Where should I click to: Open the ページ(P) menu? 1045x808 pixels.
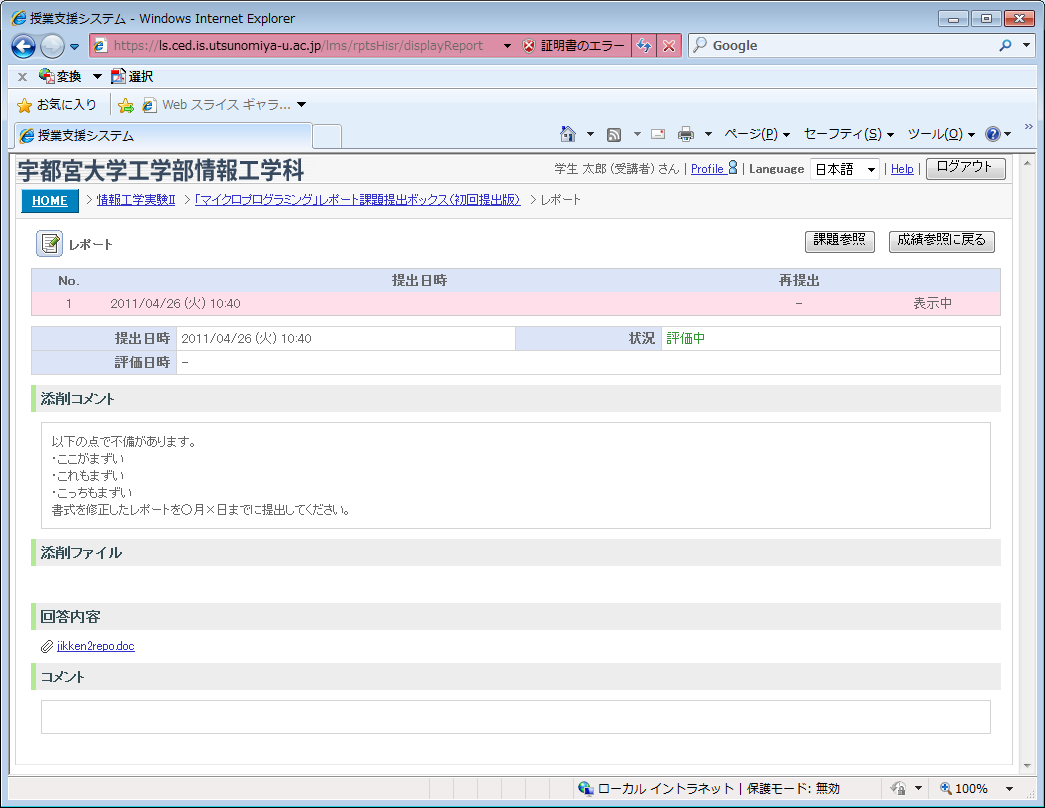(756, 134)
